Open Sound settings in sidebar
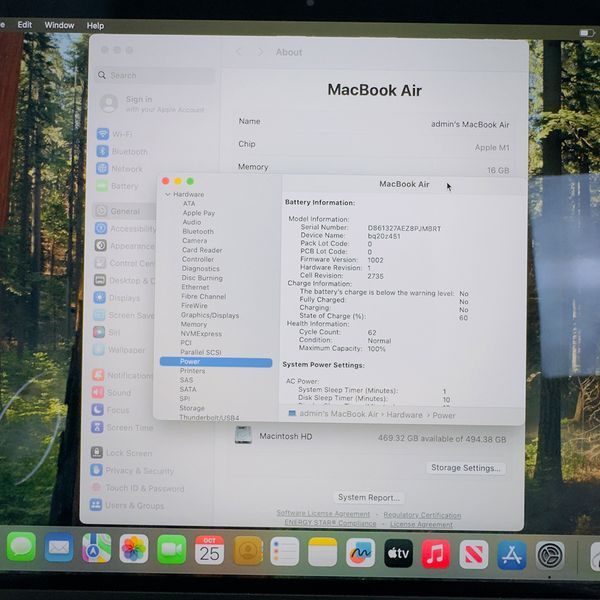The image size is (600, 600). 112,393
